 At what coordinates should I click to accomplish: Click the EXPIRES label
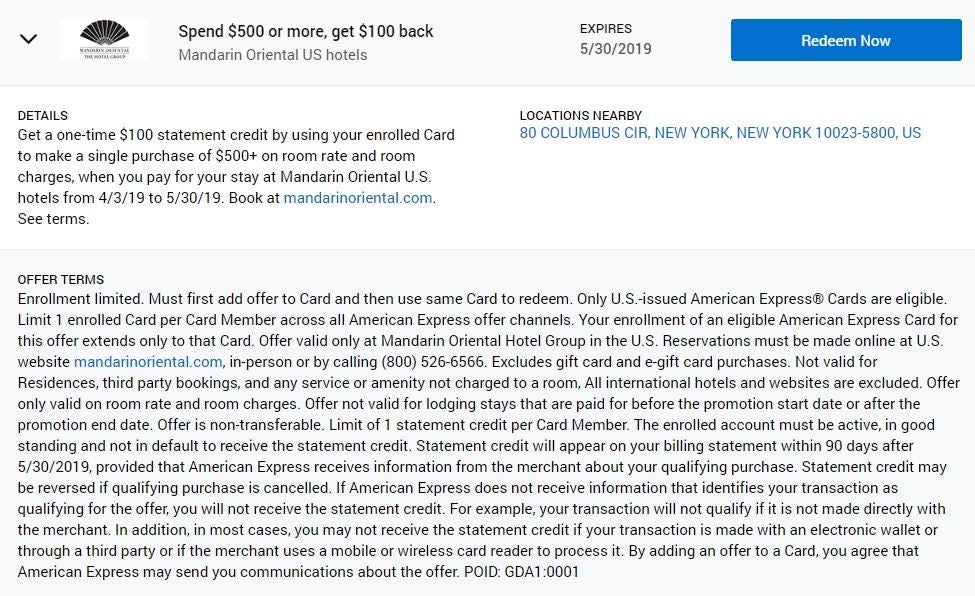coord(605,29)
